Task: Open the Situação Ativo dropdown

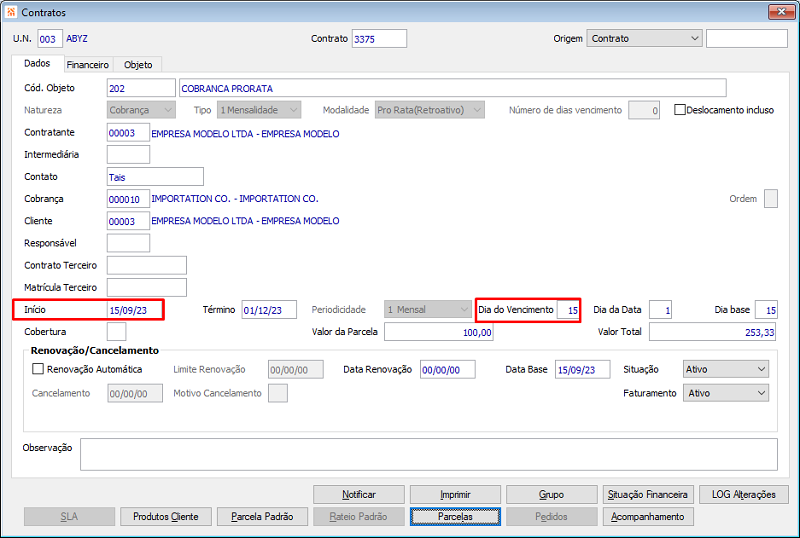Action: click(x=726, y=369)
